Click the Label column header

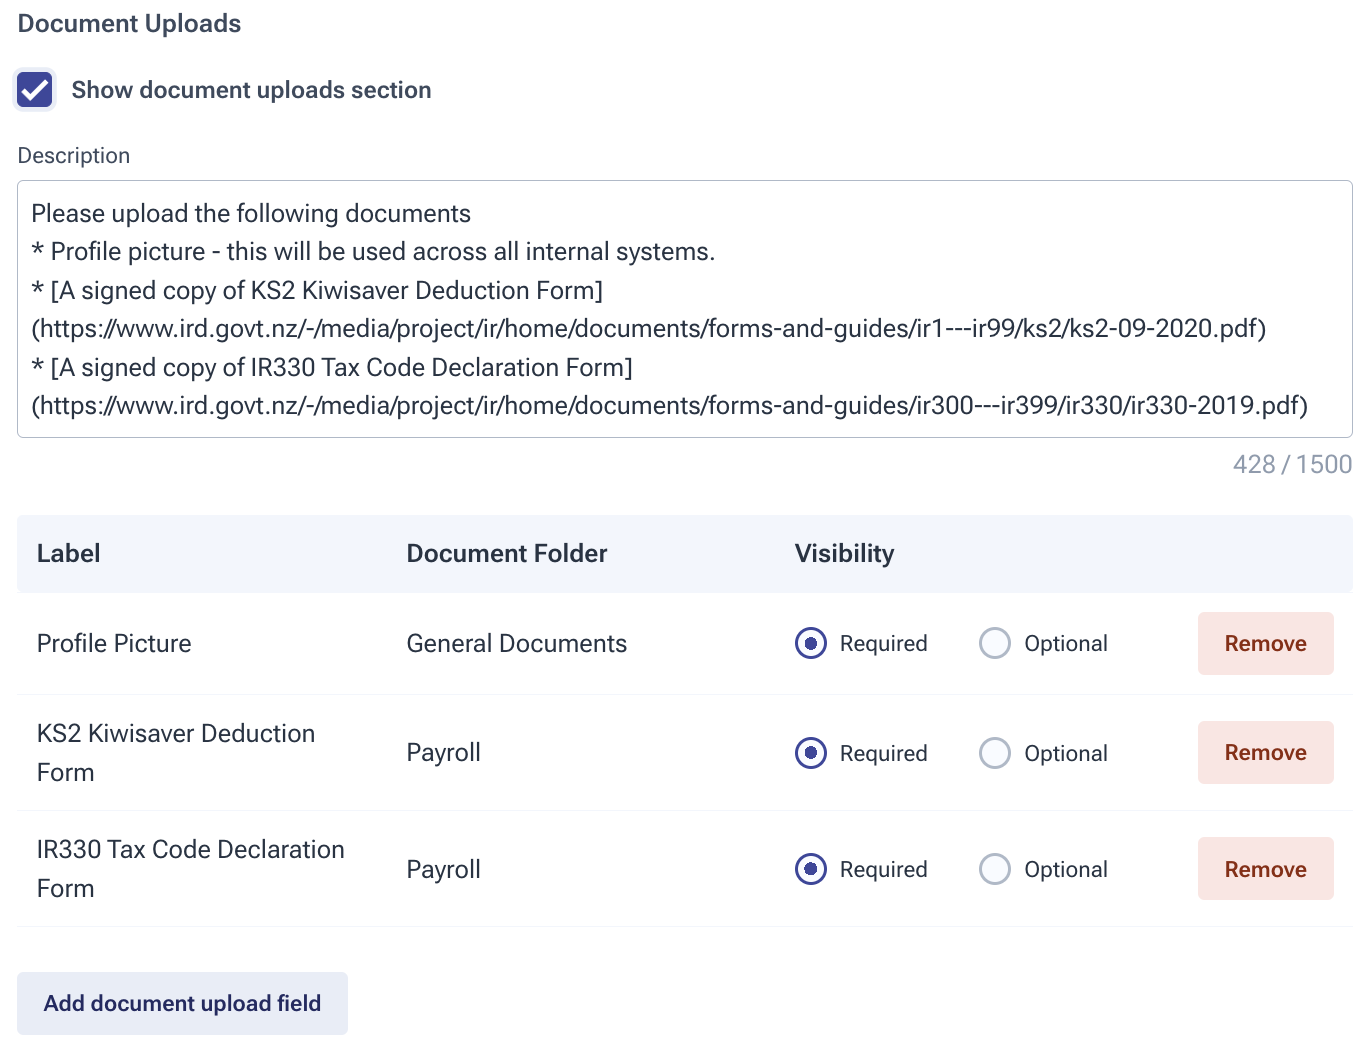(x=69, y=554)
